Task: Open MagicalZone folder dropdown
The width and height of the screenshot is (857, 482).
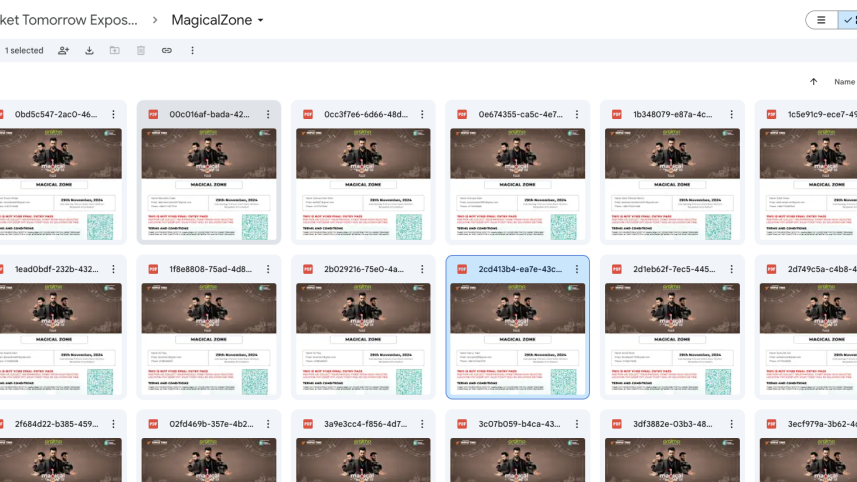Action: pyautogui.click(x=218, y=20)
